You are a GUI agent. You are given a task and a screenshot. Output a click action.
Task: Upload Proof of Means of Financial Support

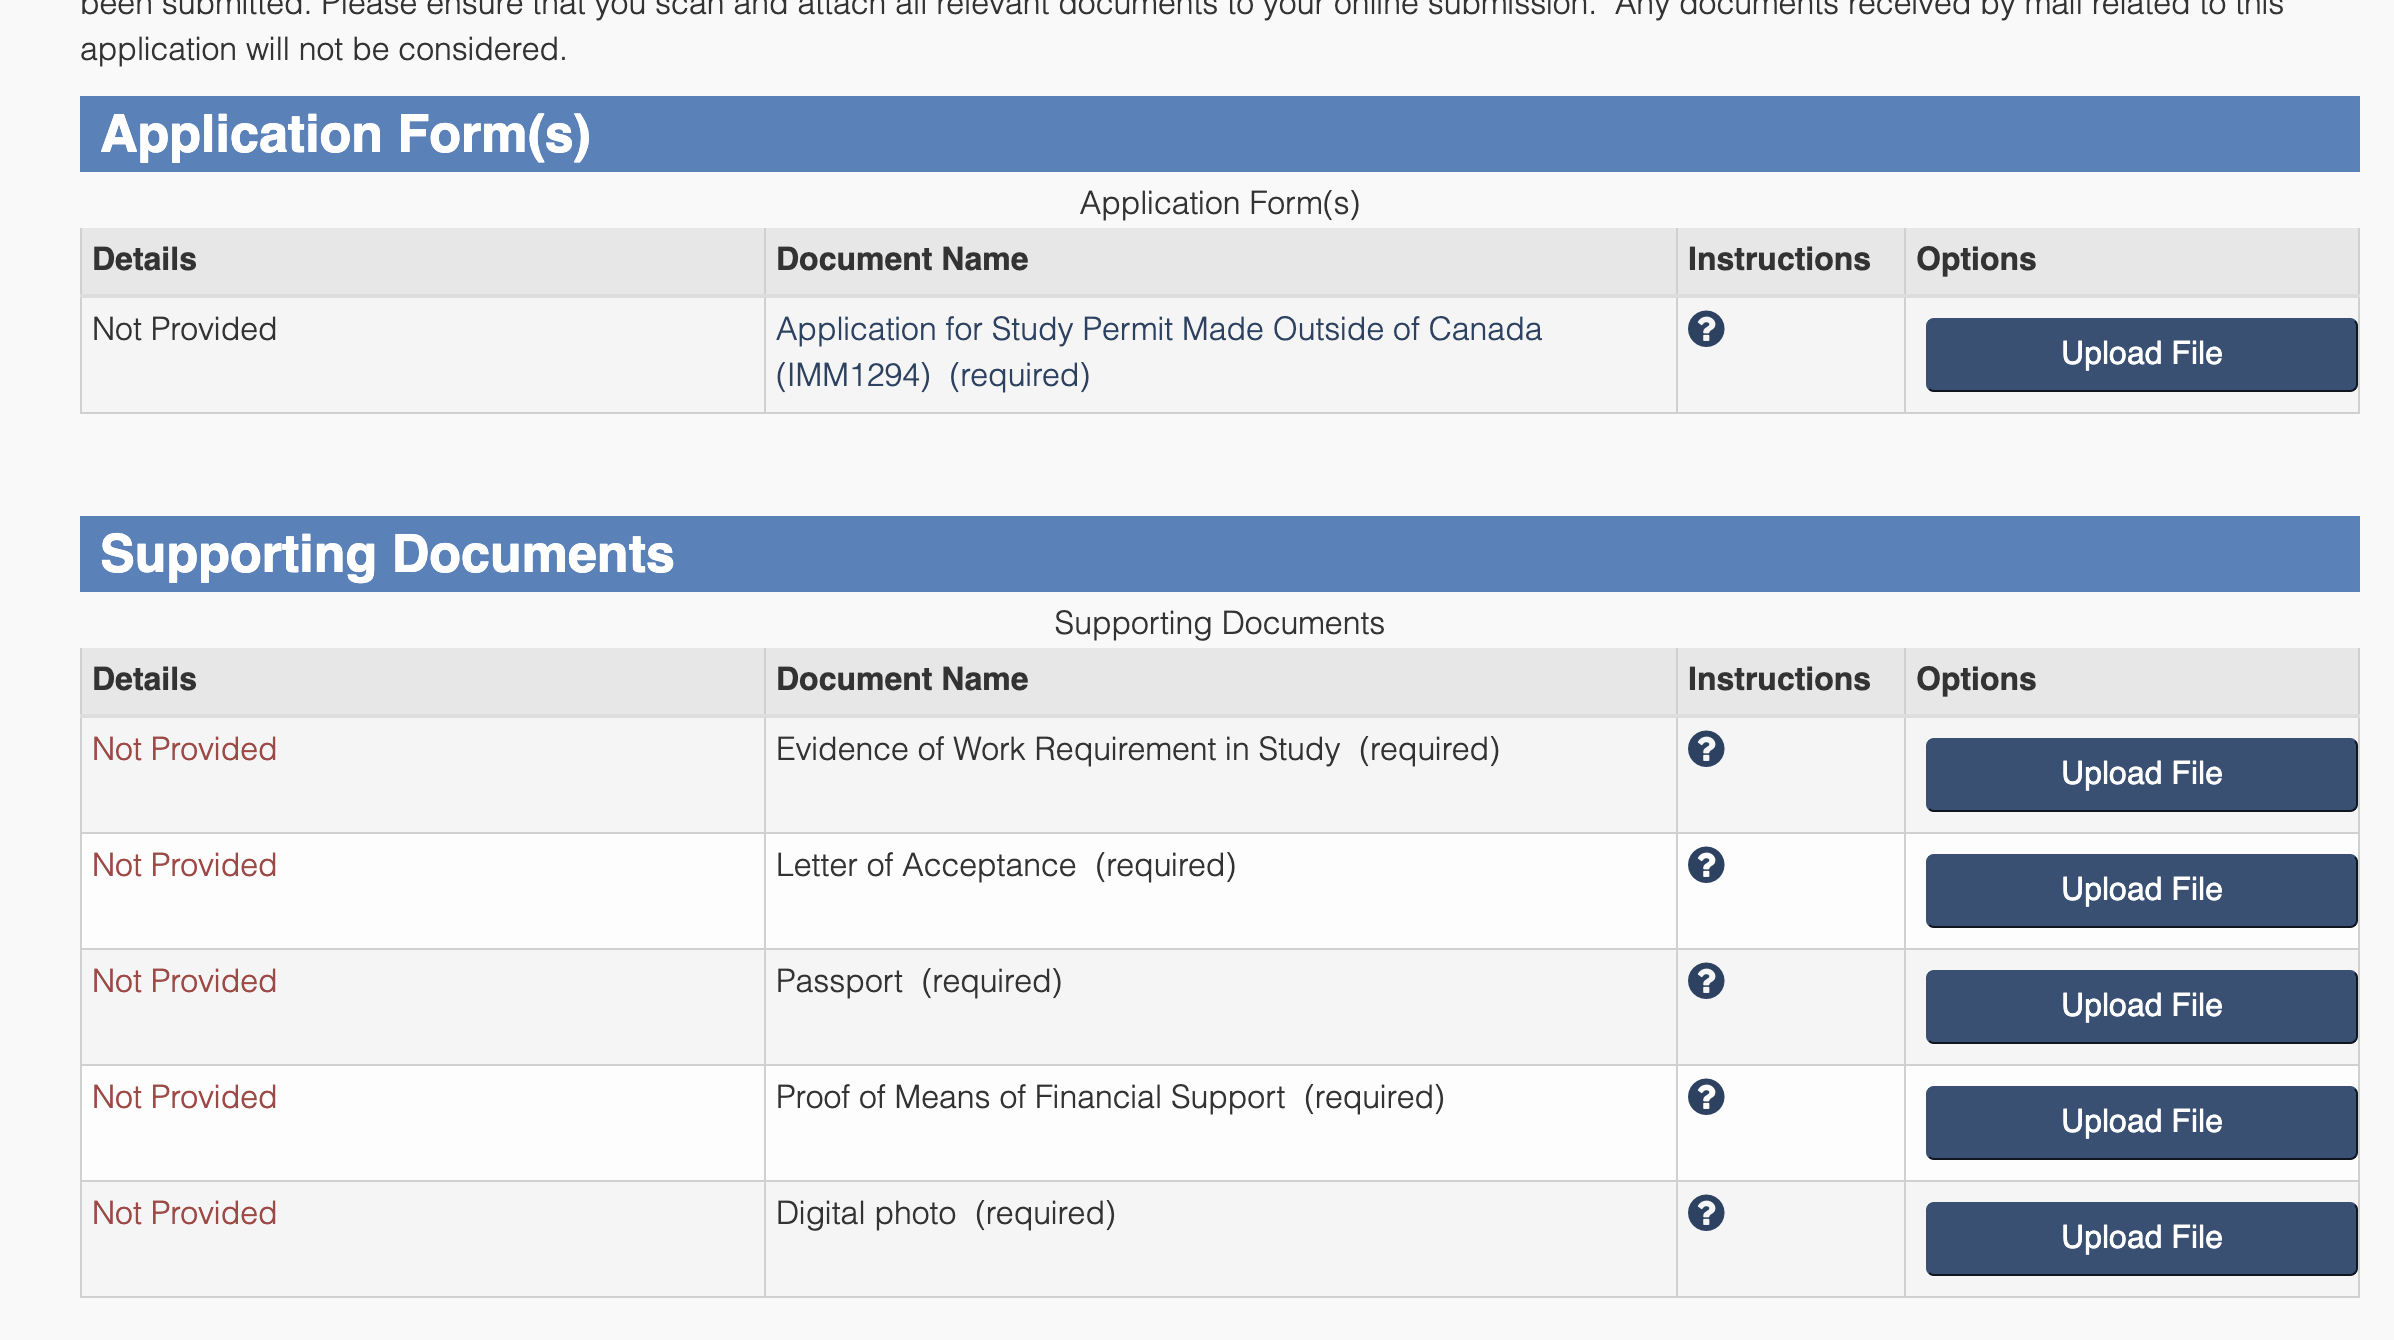(x=2141, y=1122)
